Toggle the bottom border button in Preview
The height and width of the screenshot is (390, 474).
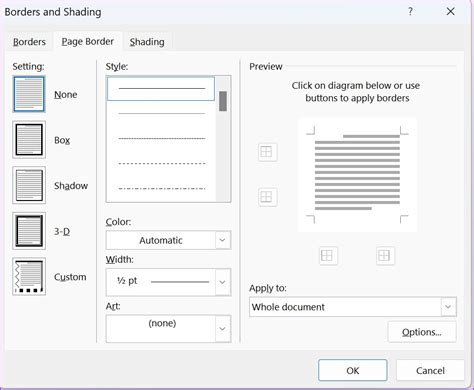[267, 197]
